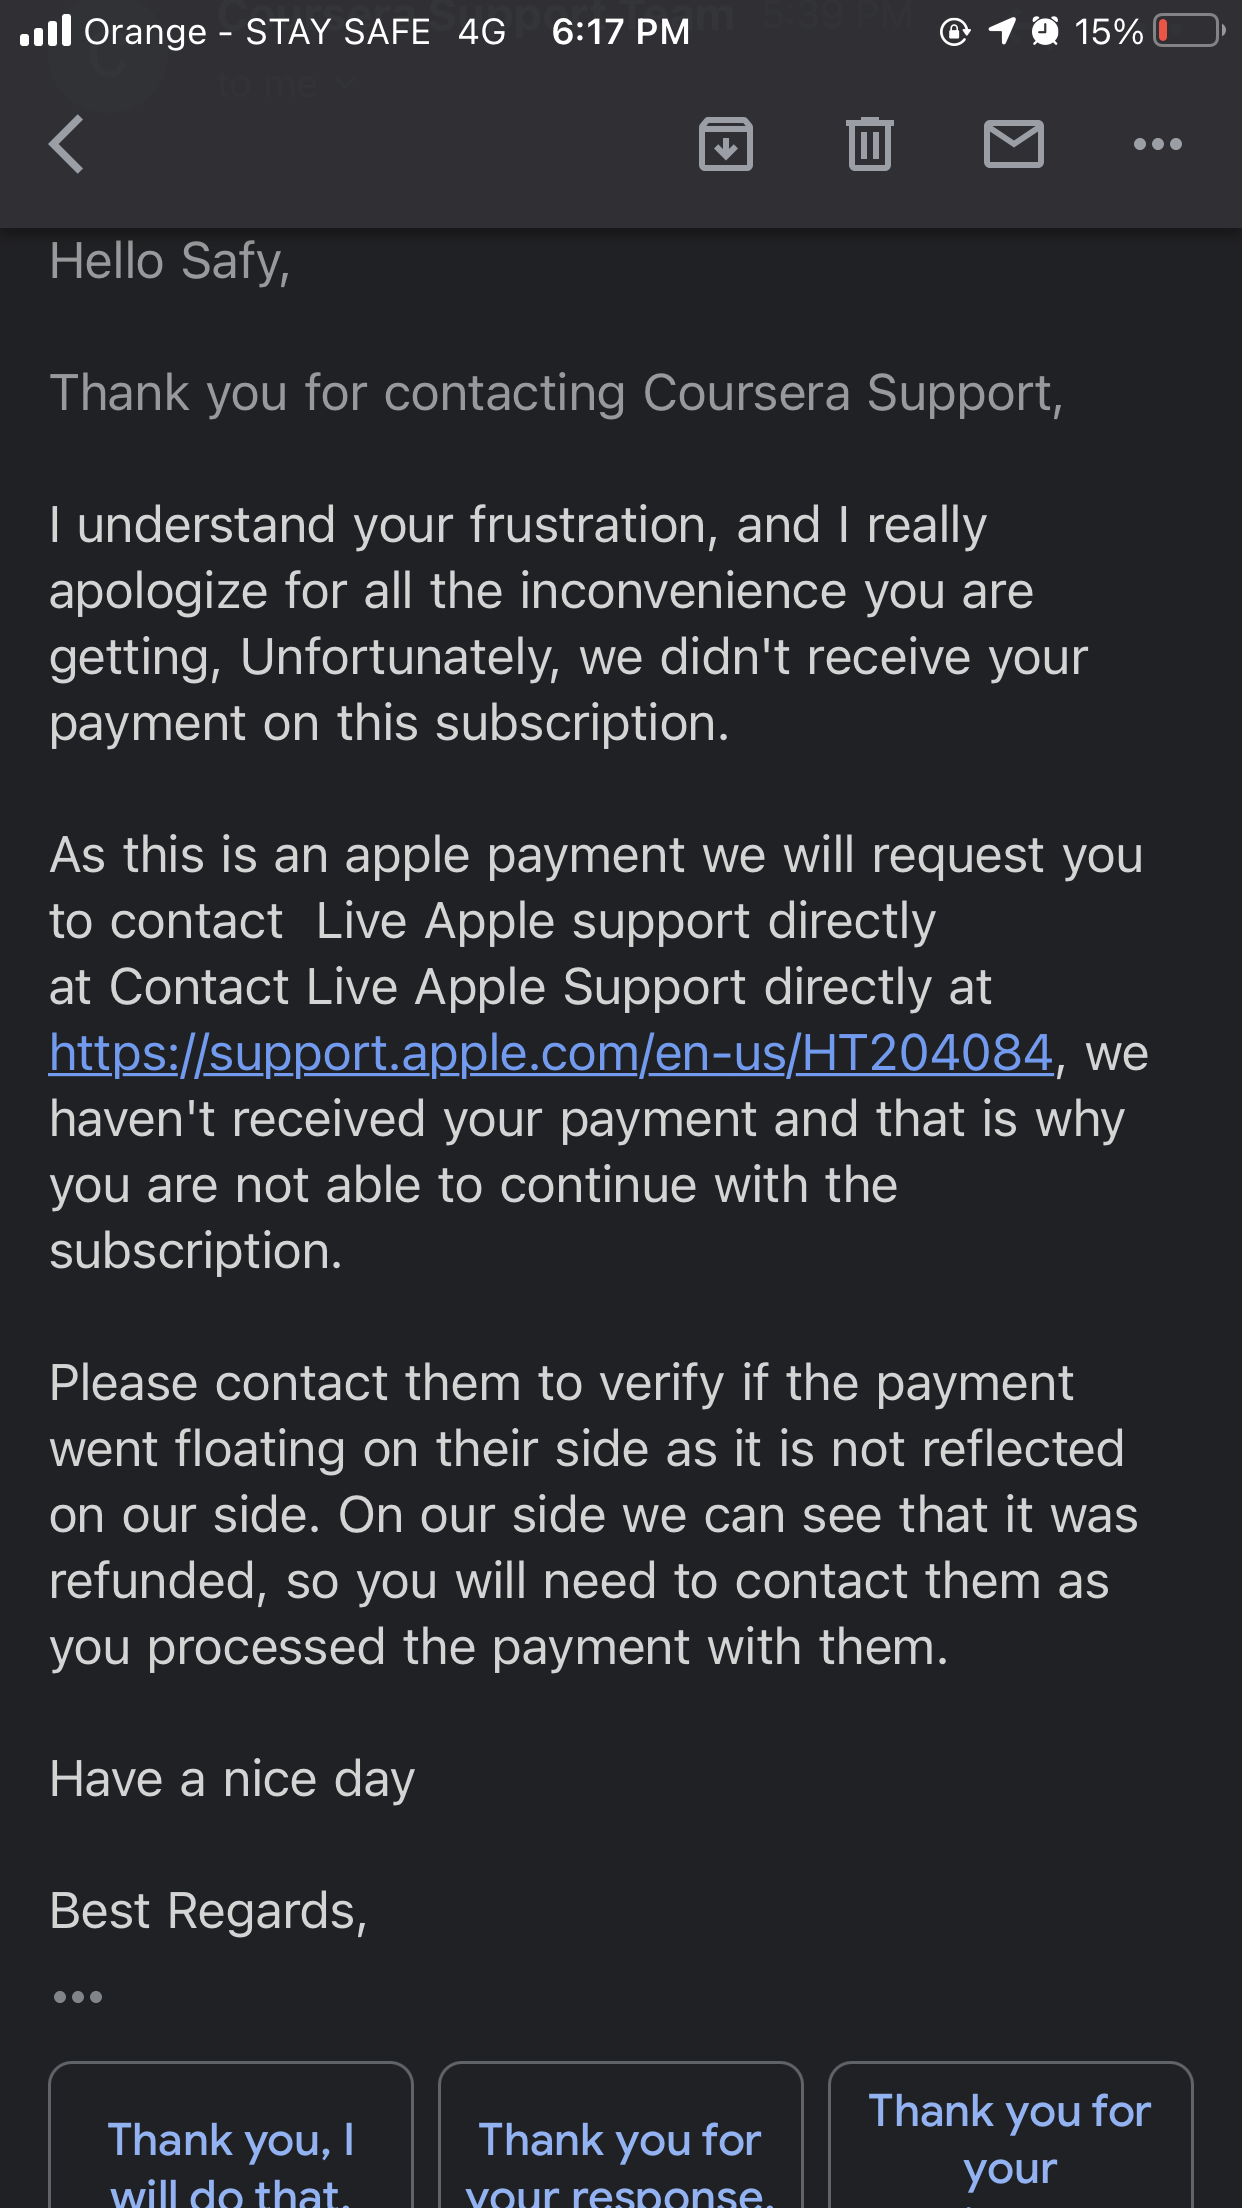
Task: Open the more options menu
Action: tap(1157, 144)
